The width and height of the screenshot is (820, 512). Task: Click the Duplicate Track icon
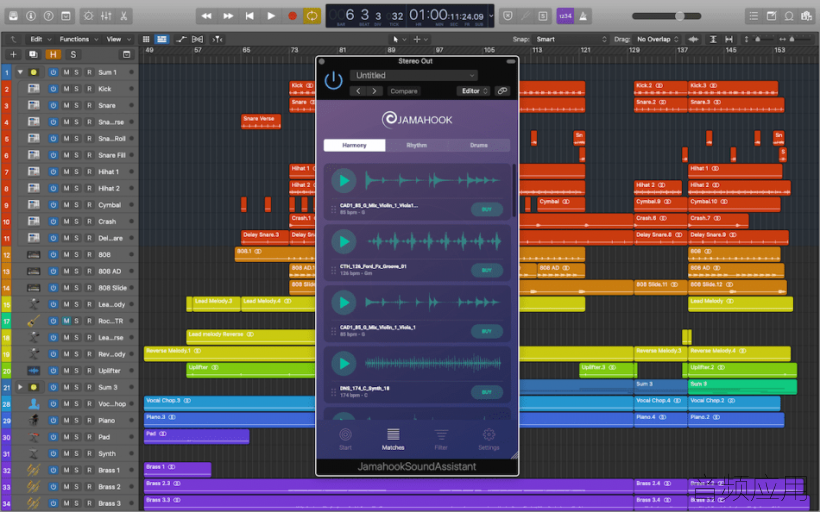click(x=33, y=54)
